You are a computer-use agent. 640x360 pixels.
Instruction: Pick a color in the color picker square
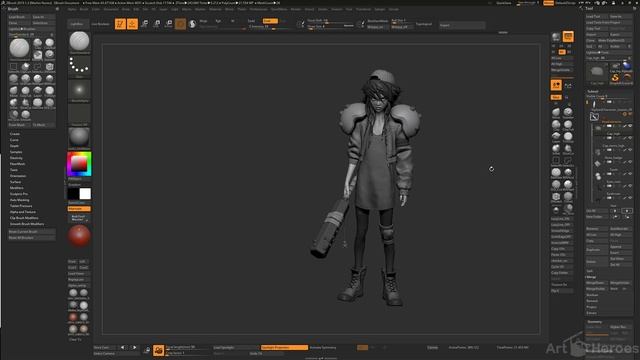tap(79, 164)
